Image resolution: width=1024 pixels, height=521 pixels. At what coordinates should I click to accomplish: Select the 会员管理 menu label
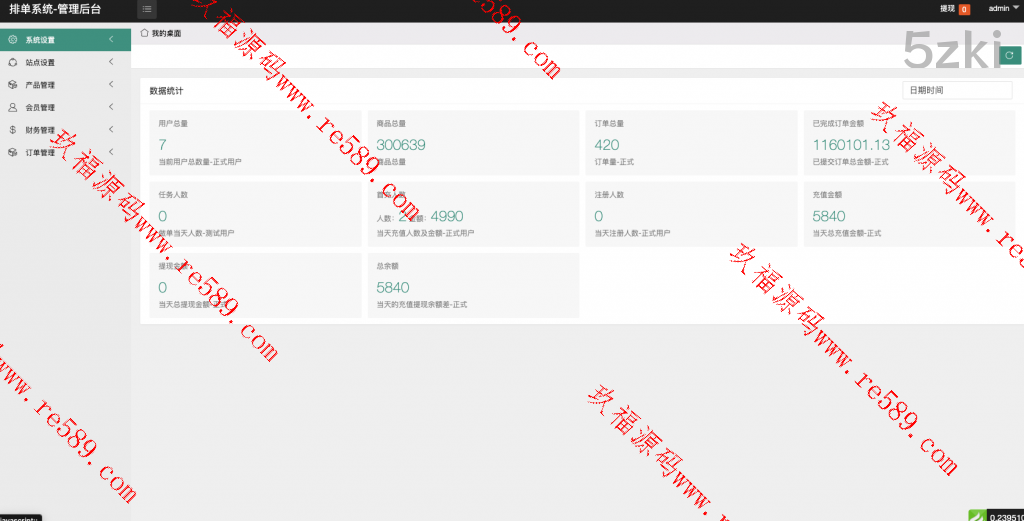click(x=40, y=107)
